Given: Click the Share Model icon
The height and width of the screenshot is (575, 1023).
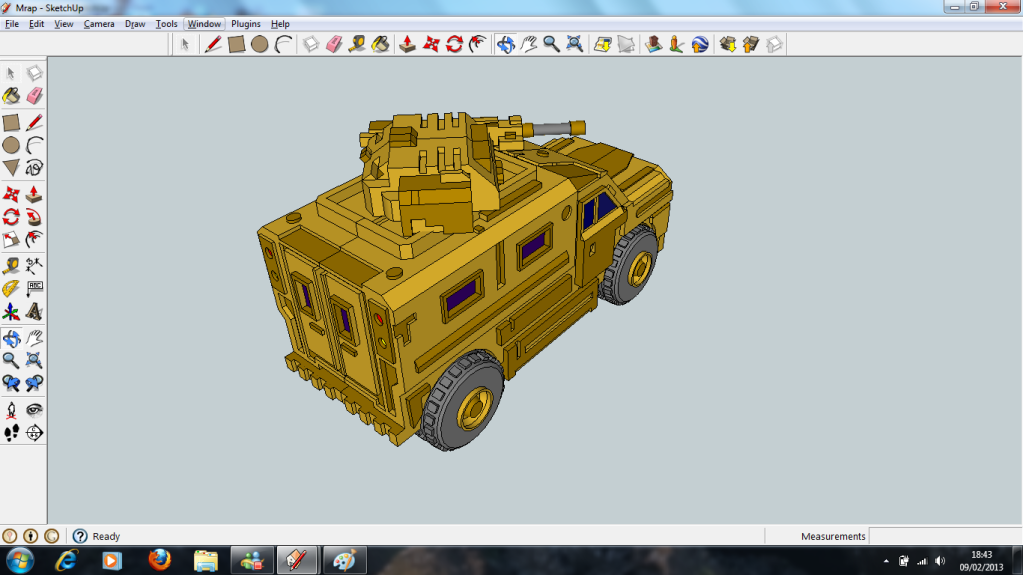Looking at the screenshot, I should (x=751, y=44).
